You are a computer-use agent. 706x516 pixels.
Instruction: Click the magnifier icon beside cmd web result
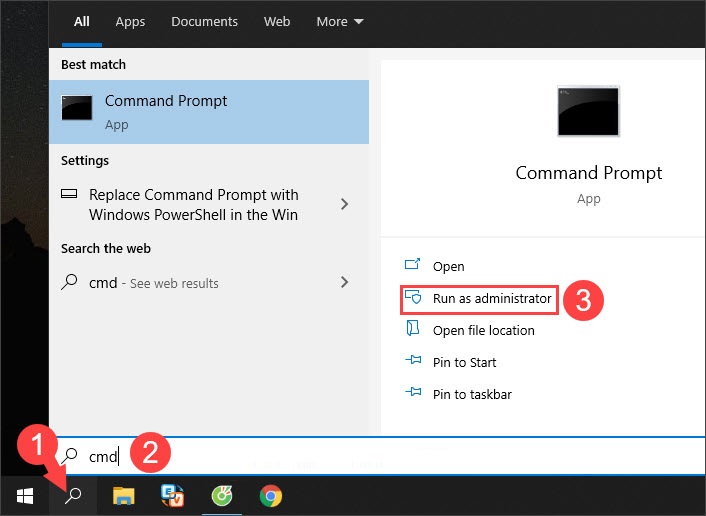point(69,281)
